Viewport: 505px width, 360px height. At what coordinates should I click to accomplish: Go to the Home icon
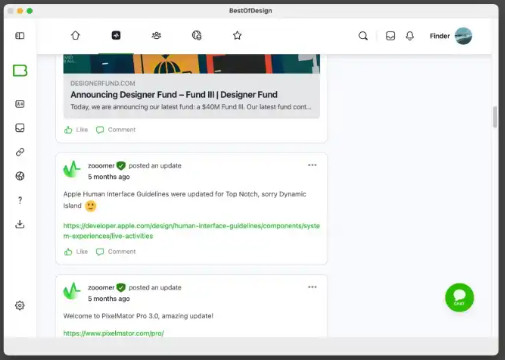tap(75, 35)
